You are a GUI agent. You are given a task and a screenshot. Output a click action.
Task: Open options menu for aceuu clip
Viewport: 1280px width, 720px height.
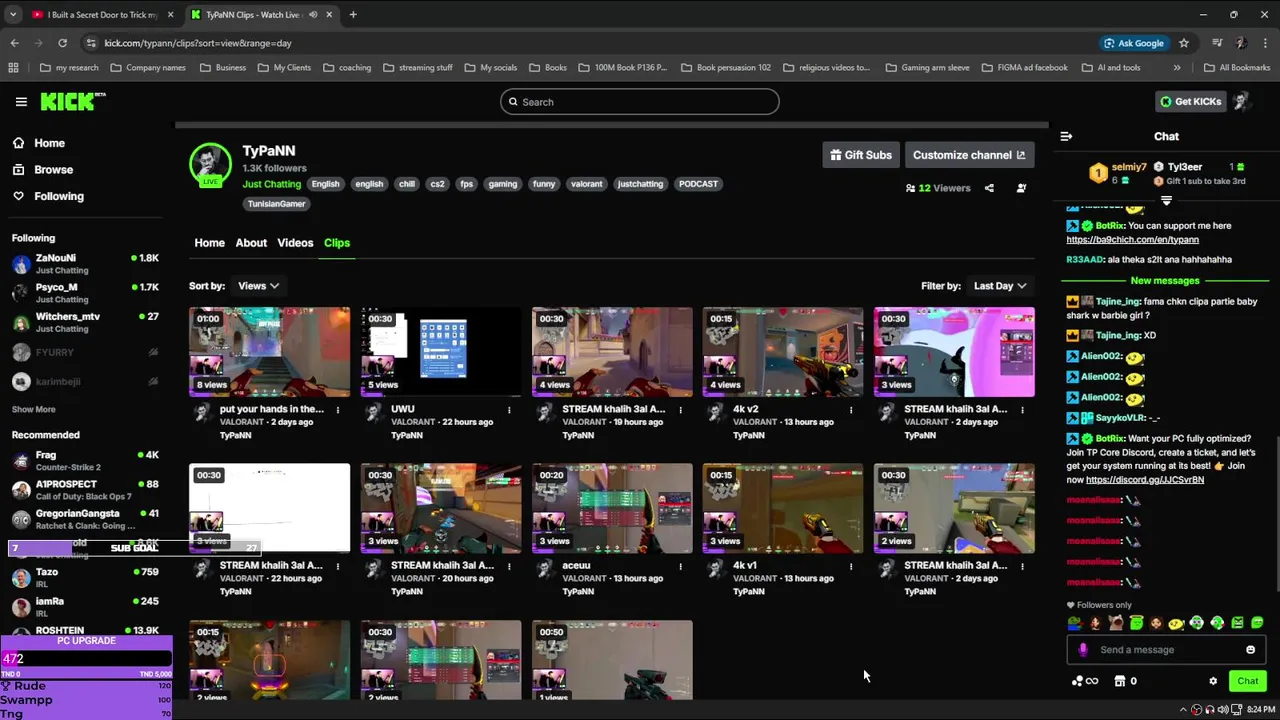[680, 566]
